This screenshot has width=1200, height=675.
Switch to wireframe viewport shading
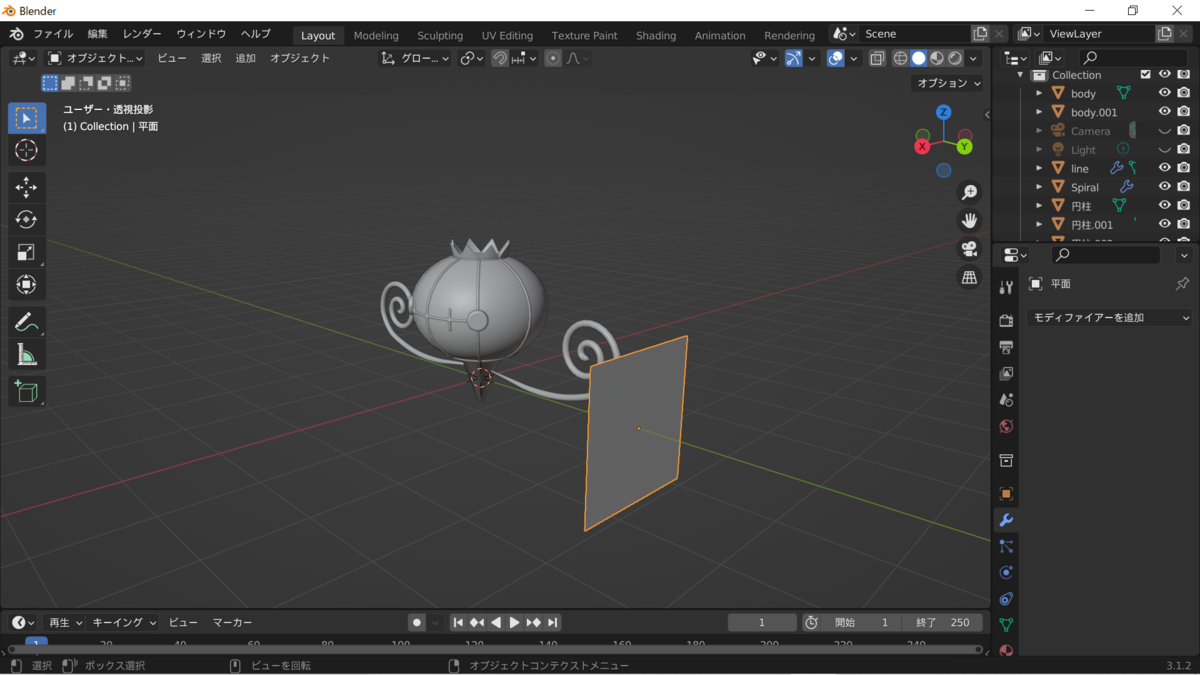point(900,58)
